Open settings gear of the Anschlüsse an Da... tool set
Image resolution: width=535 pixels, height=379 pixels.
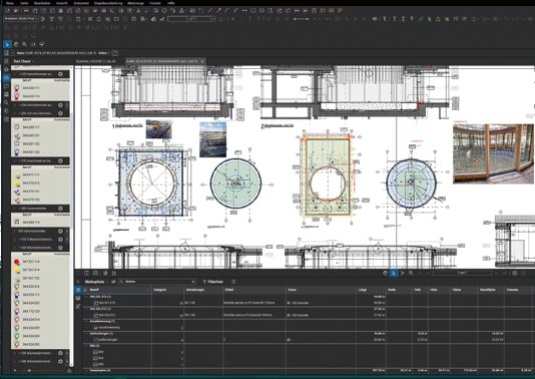(60, 160)
